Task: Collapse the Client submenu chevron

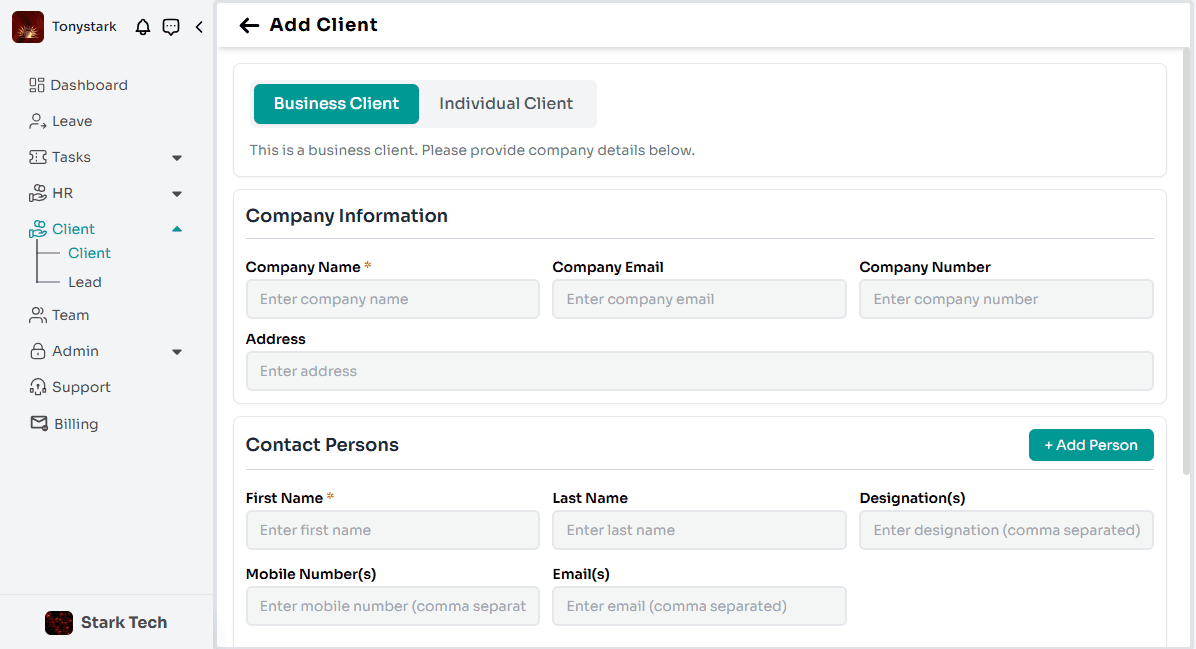Action: pyautogui.click(x=177, y=228)
